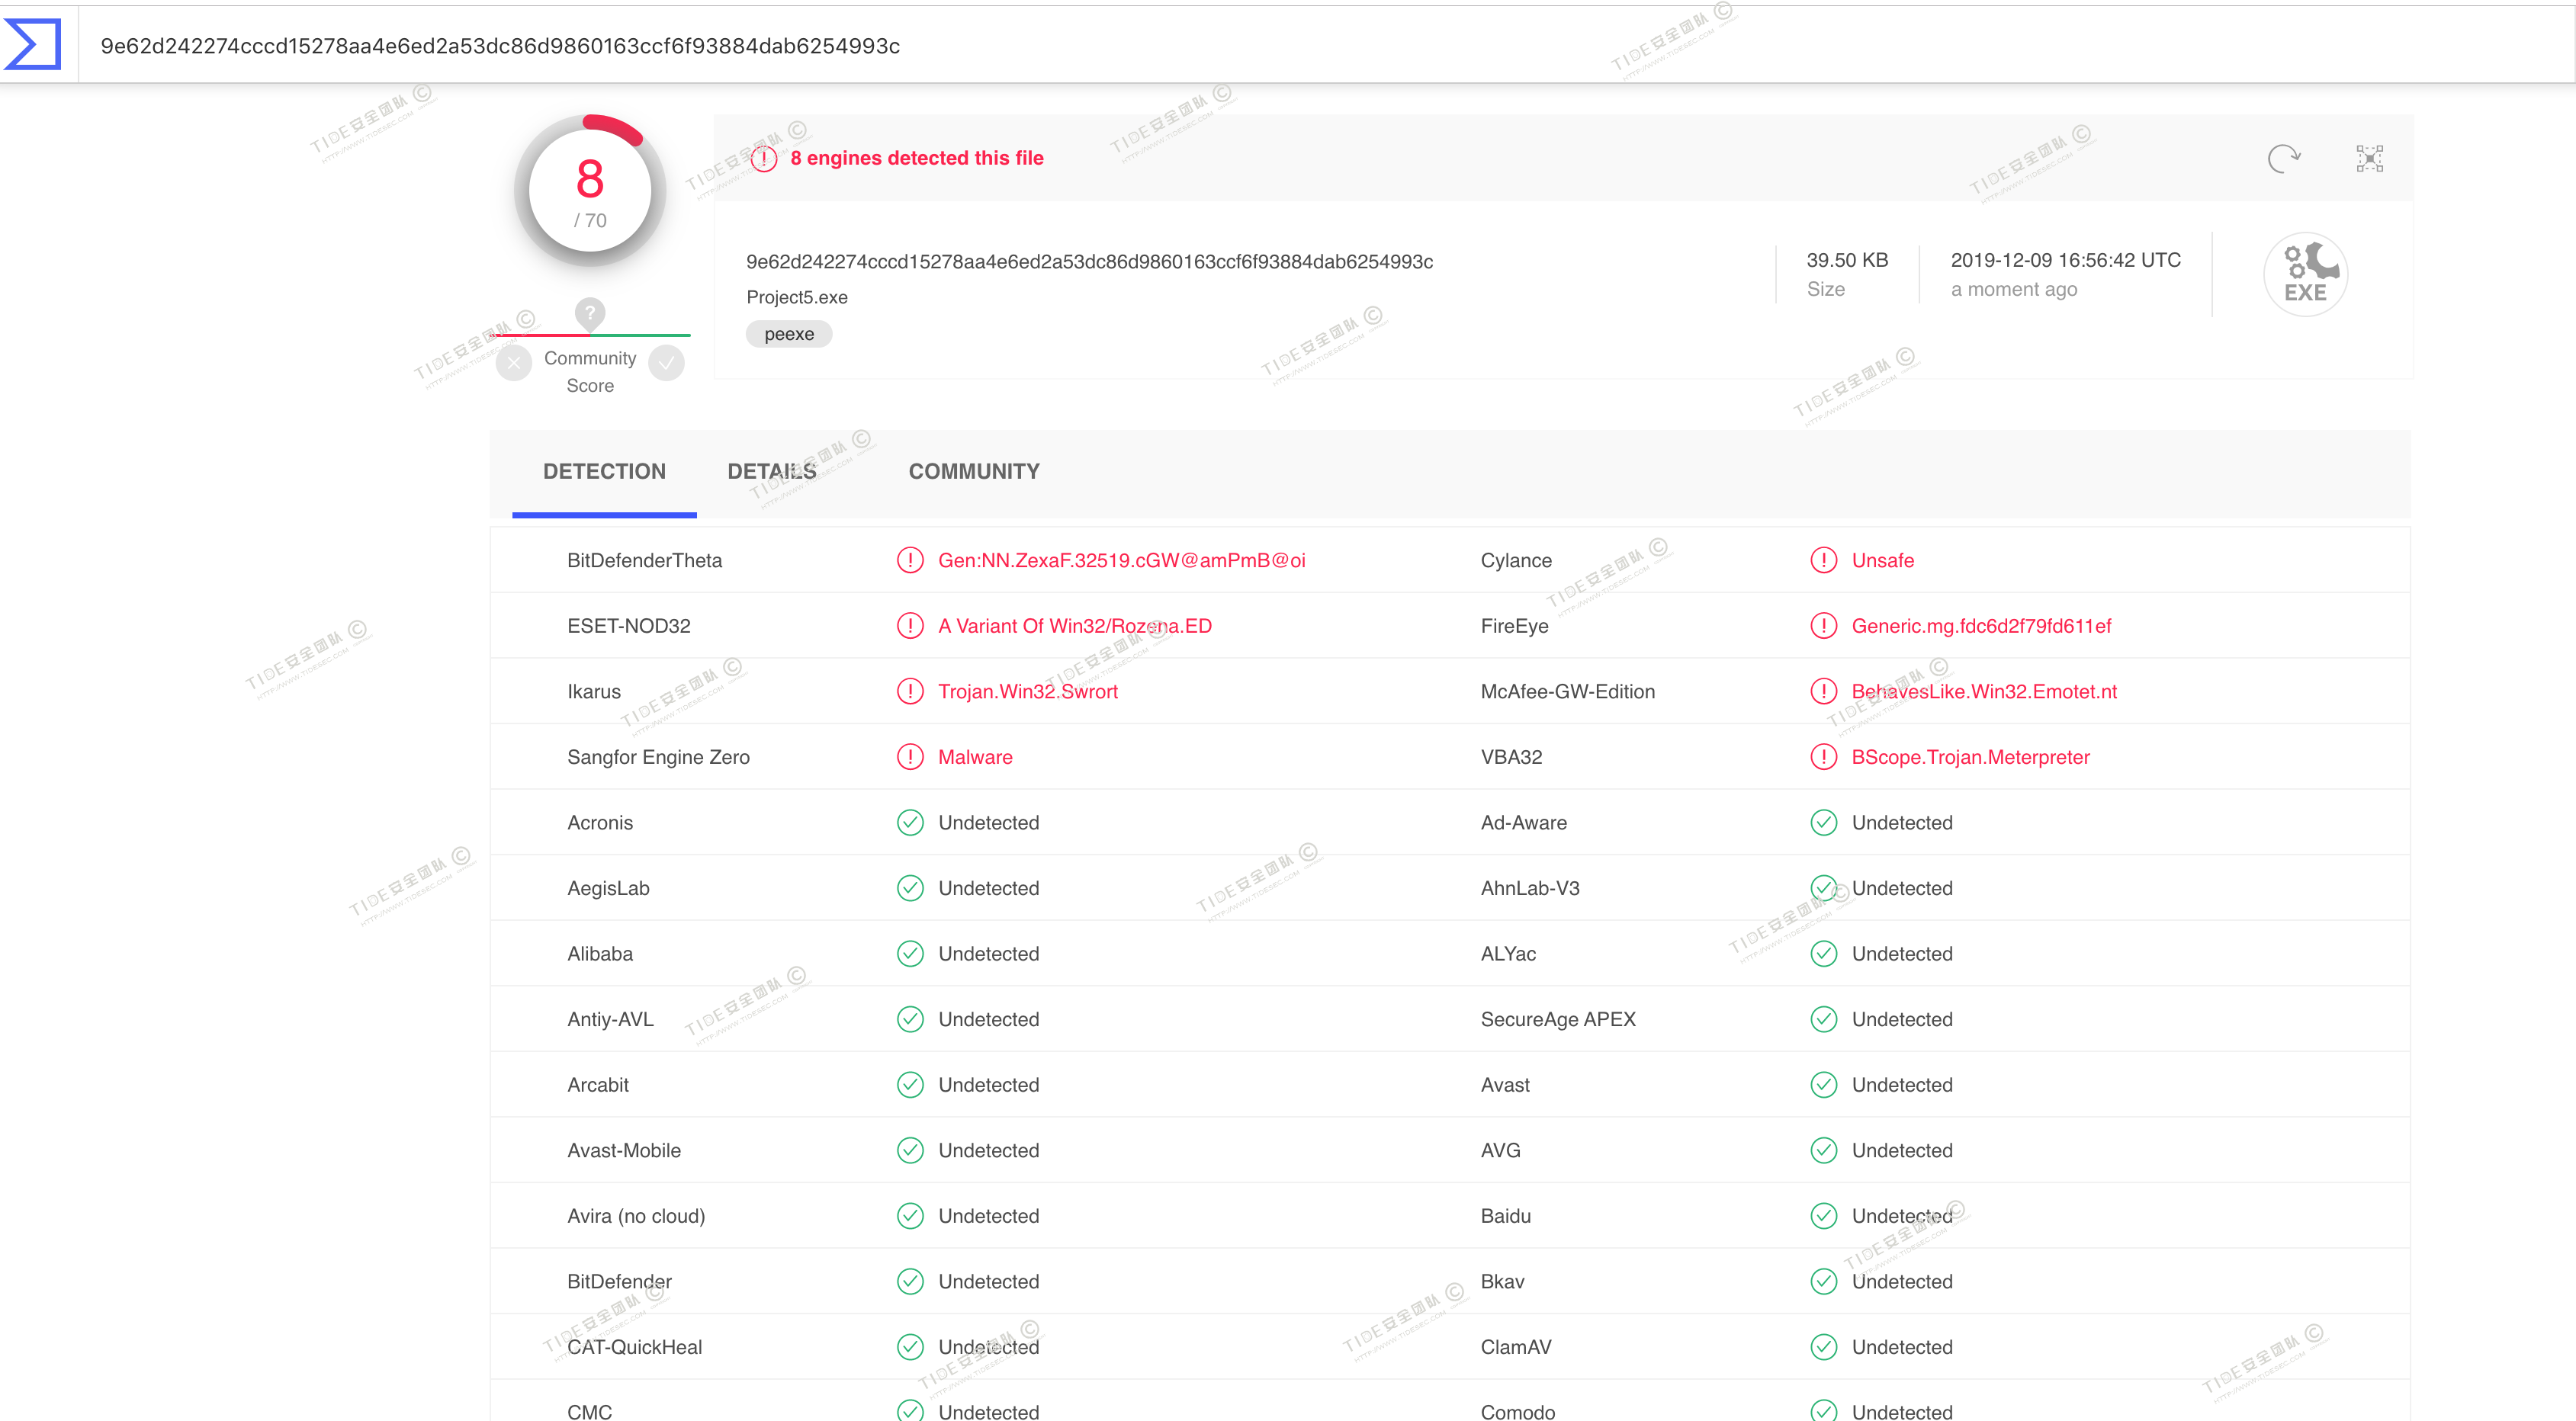The height and width of the screenshot is (1421, 2576).
Task: Vote harmless with the checkmark community button
Action: click(x=666, y=362)
